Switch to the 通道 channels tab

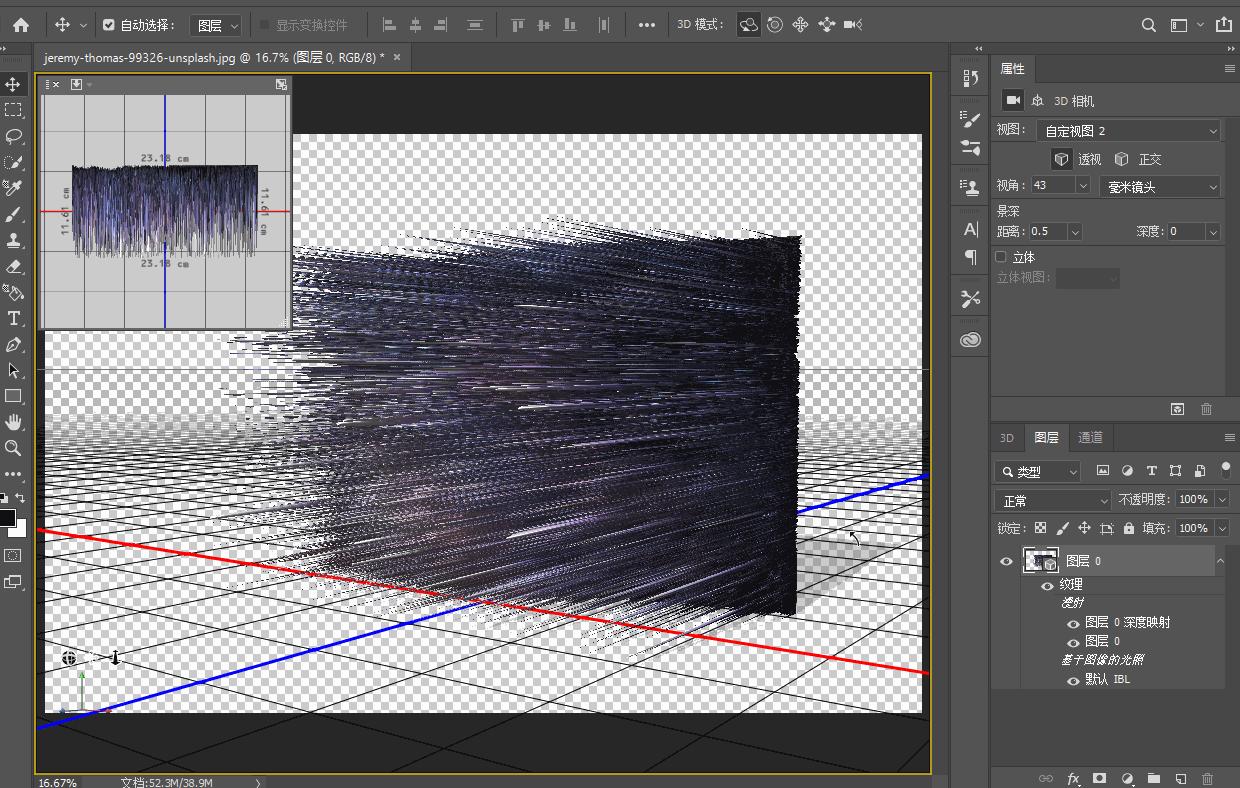pos(1090,437)
